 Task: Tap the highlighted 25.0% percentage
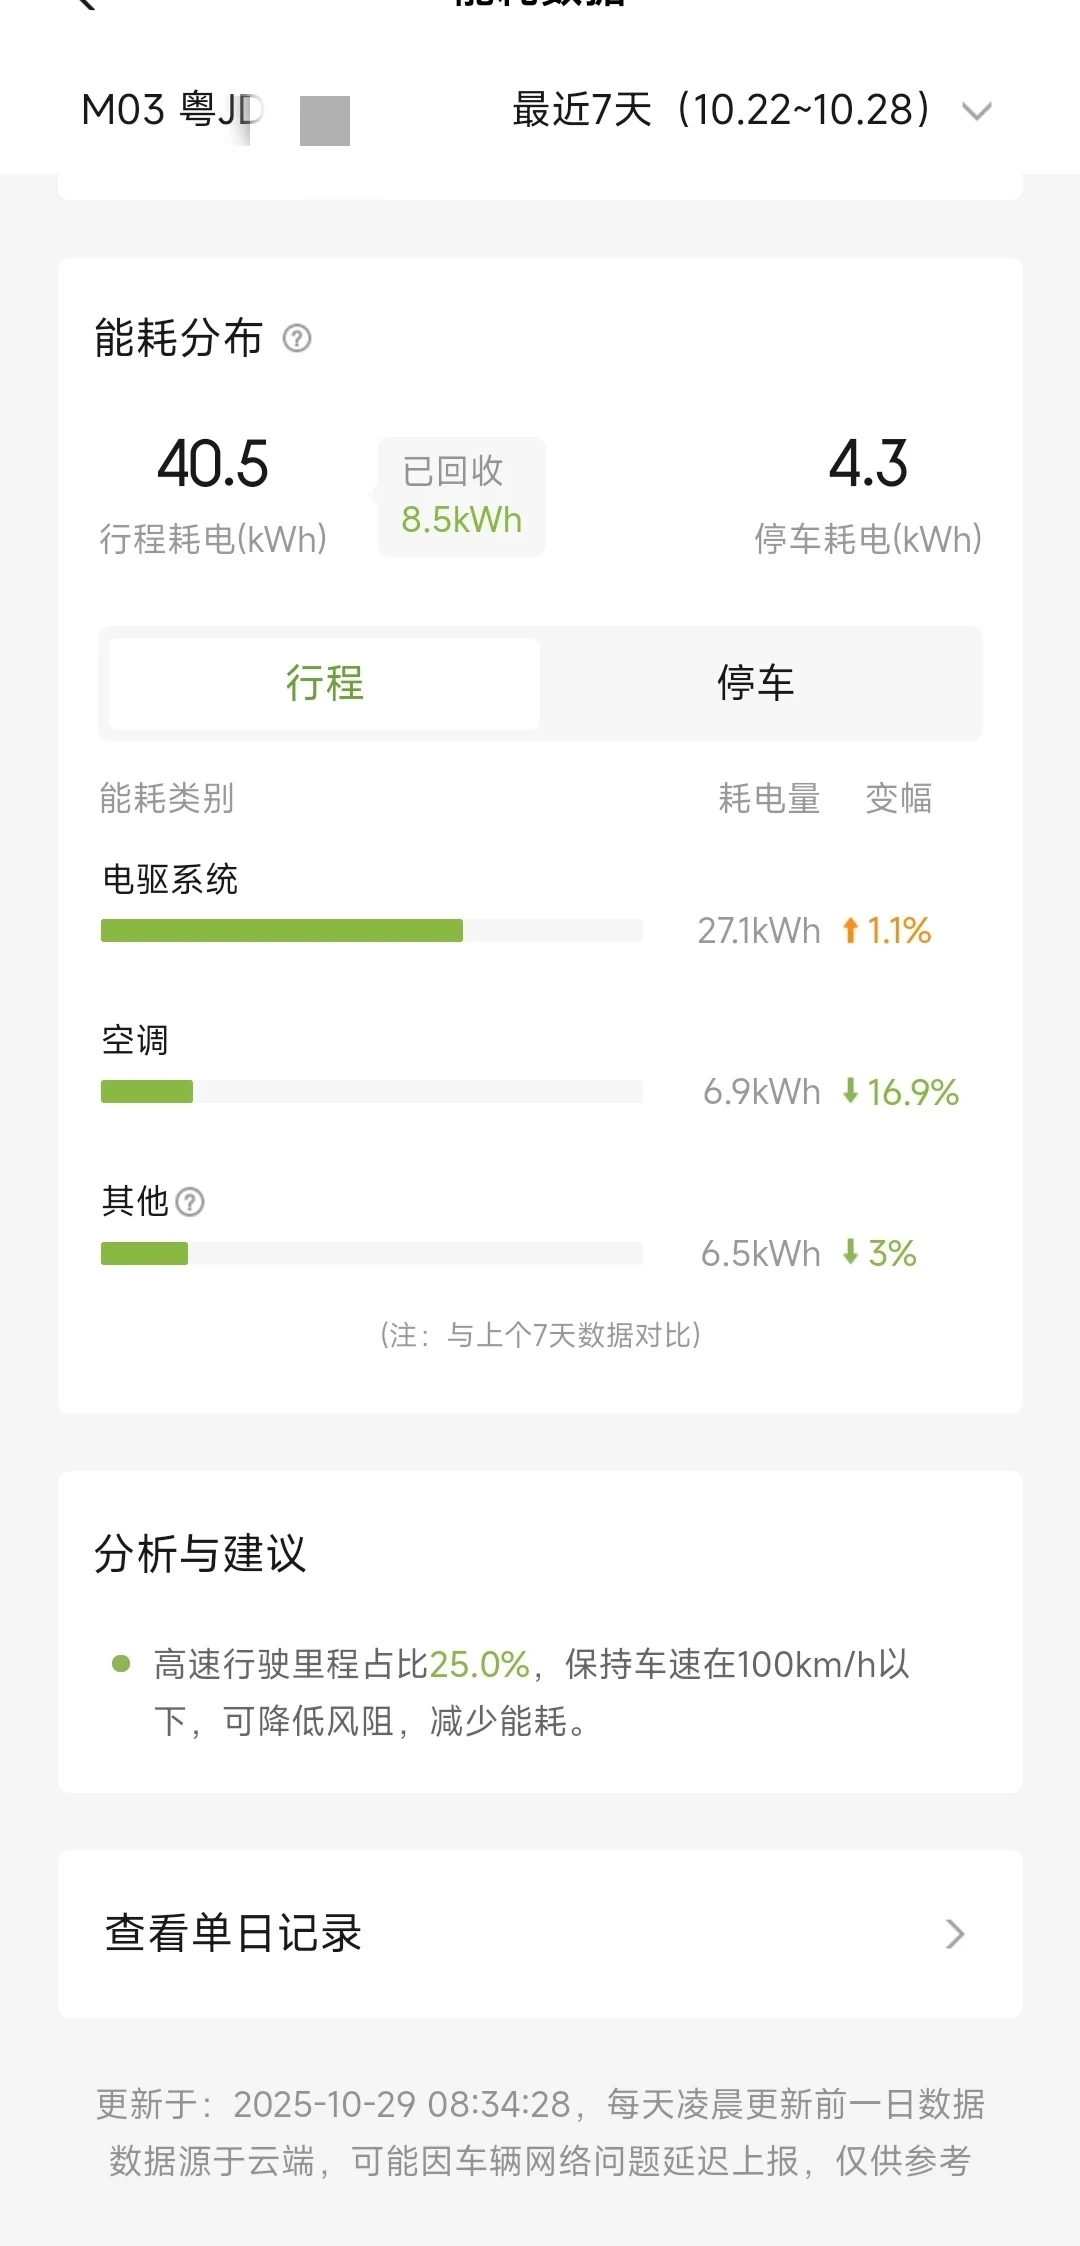click(479, 1664)
